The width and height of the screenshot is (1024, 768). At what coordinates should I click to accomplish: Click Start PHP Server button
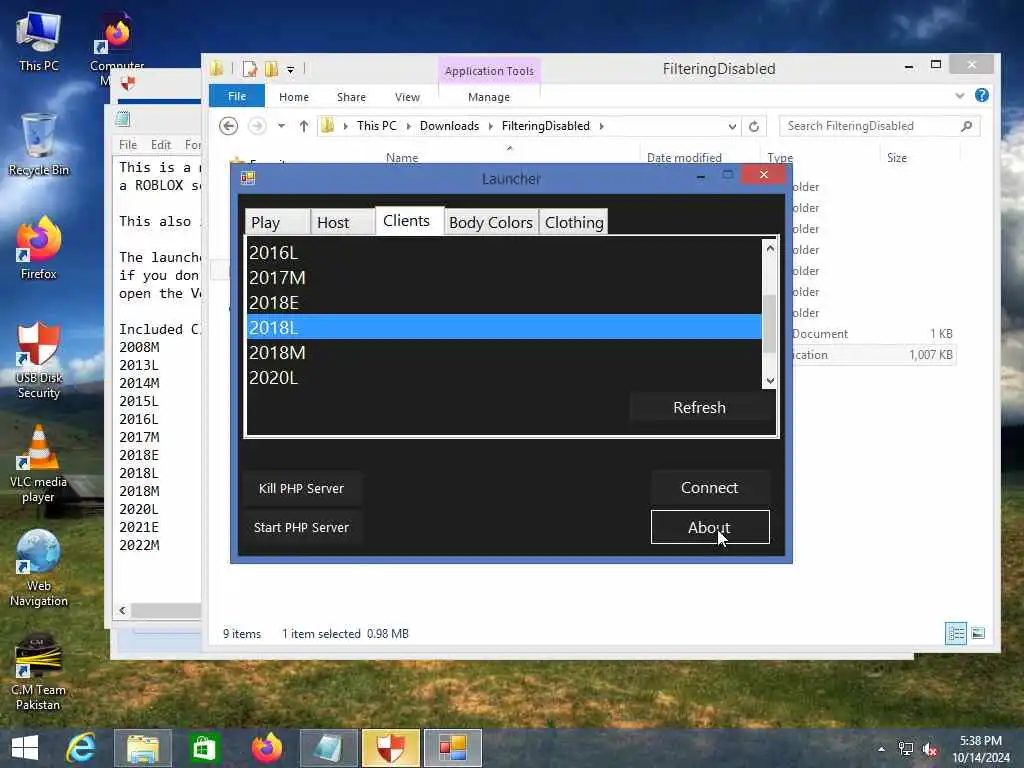(x=301, y=528)
